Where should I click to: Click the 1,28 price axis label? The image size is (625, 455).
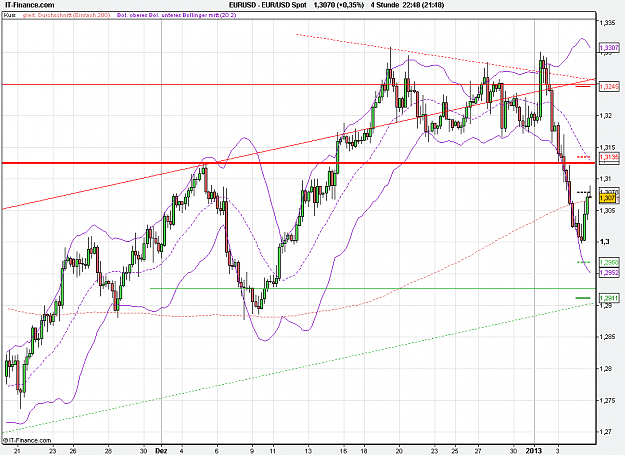605,369
